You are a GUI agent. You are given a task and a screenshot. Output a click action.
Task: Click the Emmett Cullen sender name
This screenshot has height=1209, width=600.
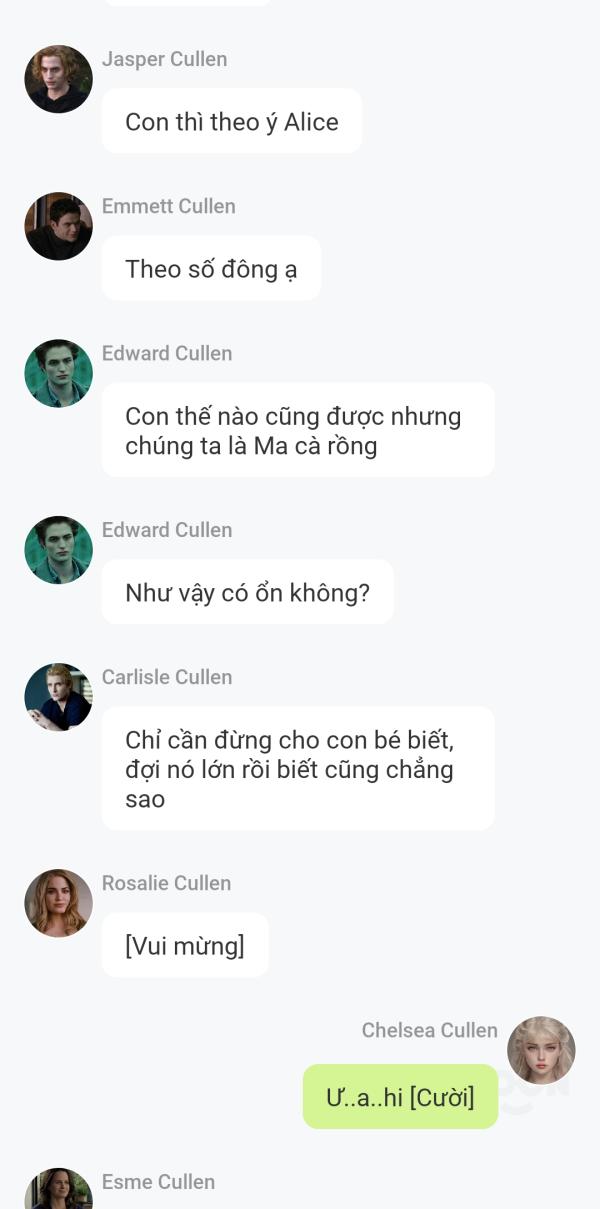coord(169,206)
